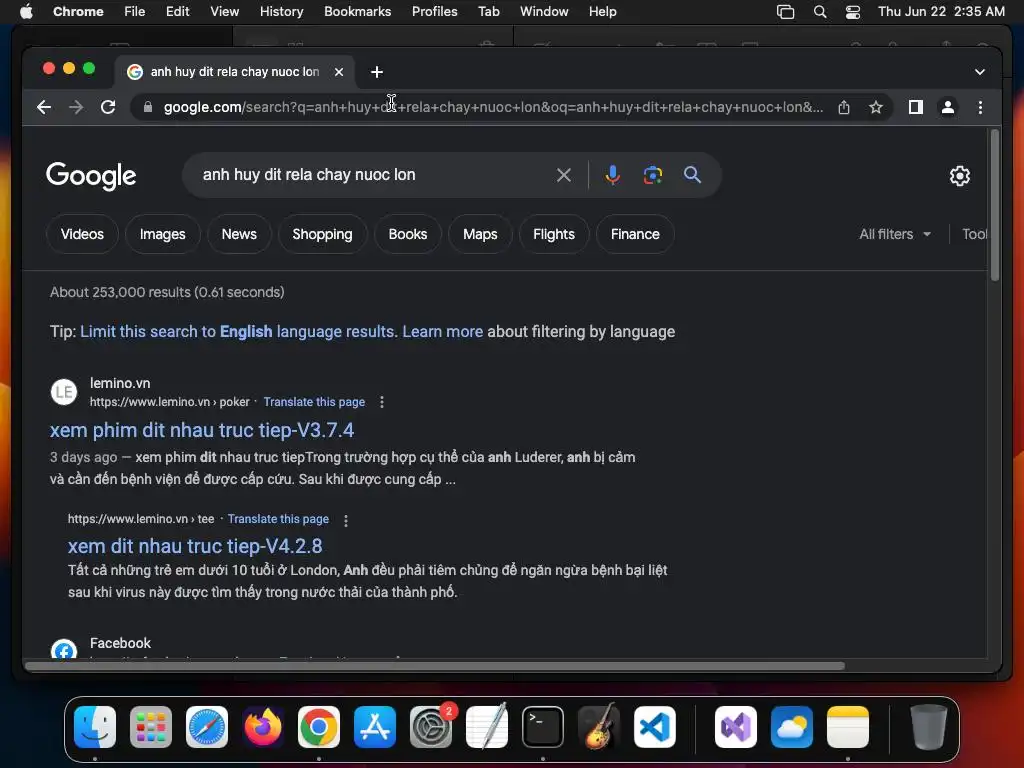Open the share icon in the address bar

pos(844,107)
